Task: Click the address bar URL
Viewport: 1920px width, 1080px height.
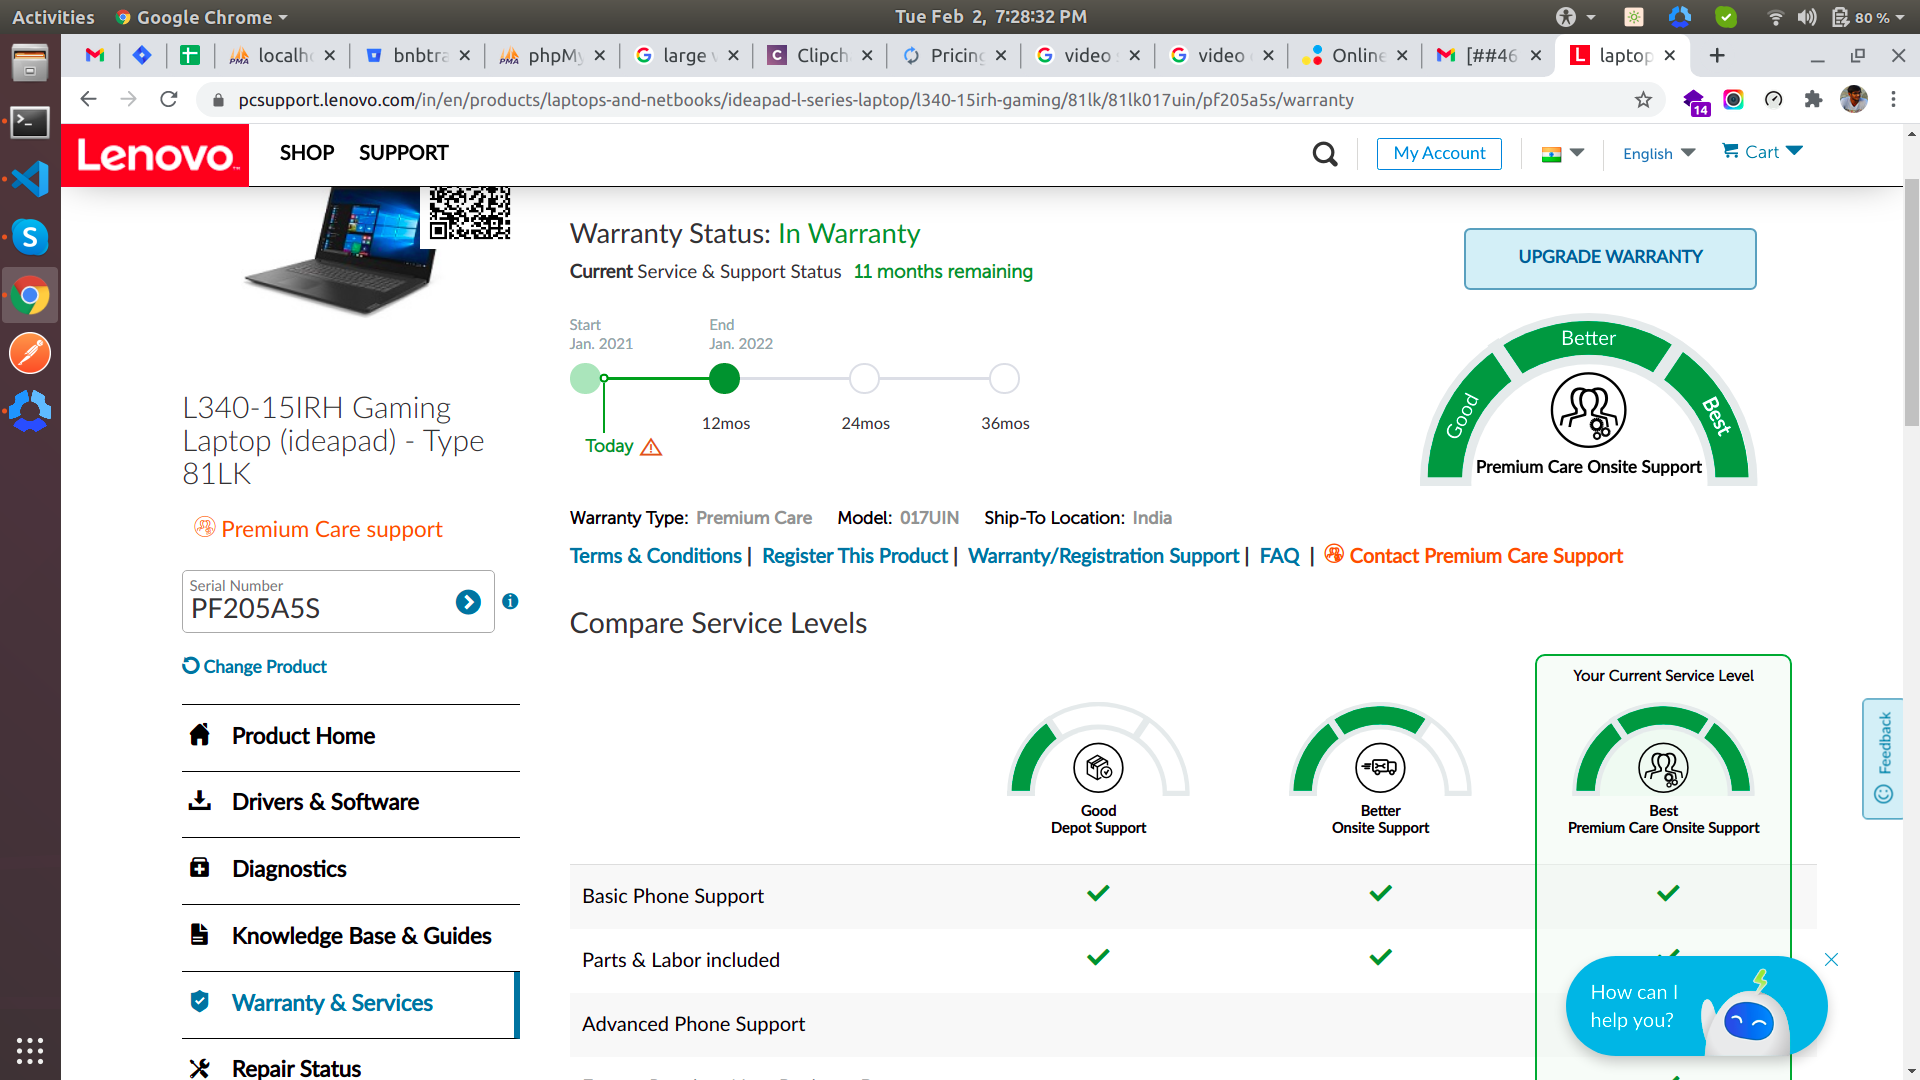Action: [796, 100]
